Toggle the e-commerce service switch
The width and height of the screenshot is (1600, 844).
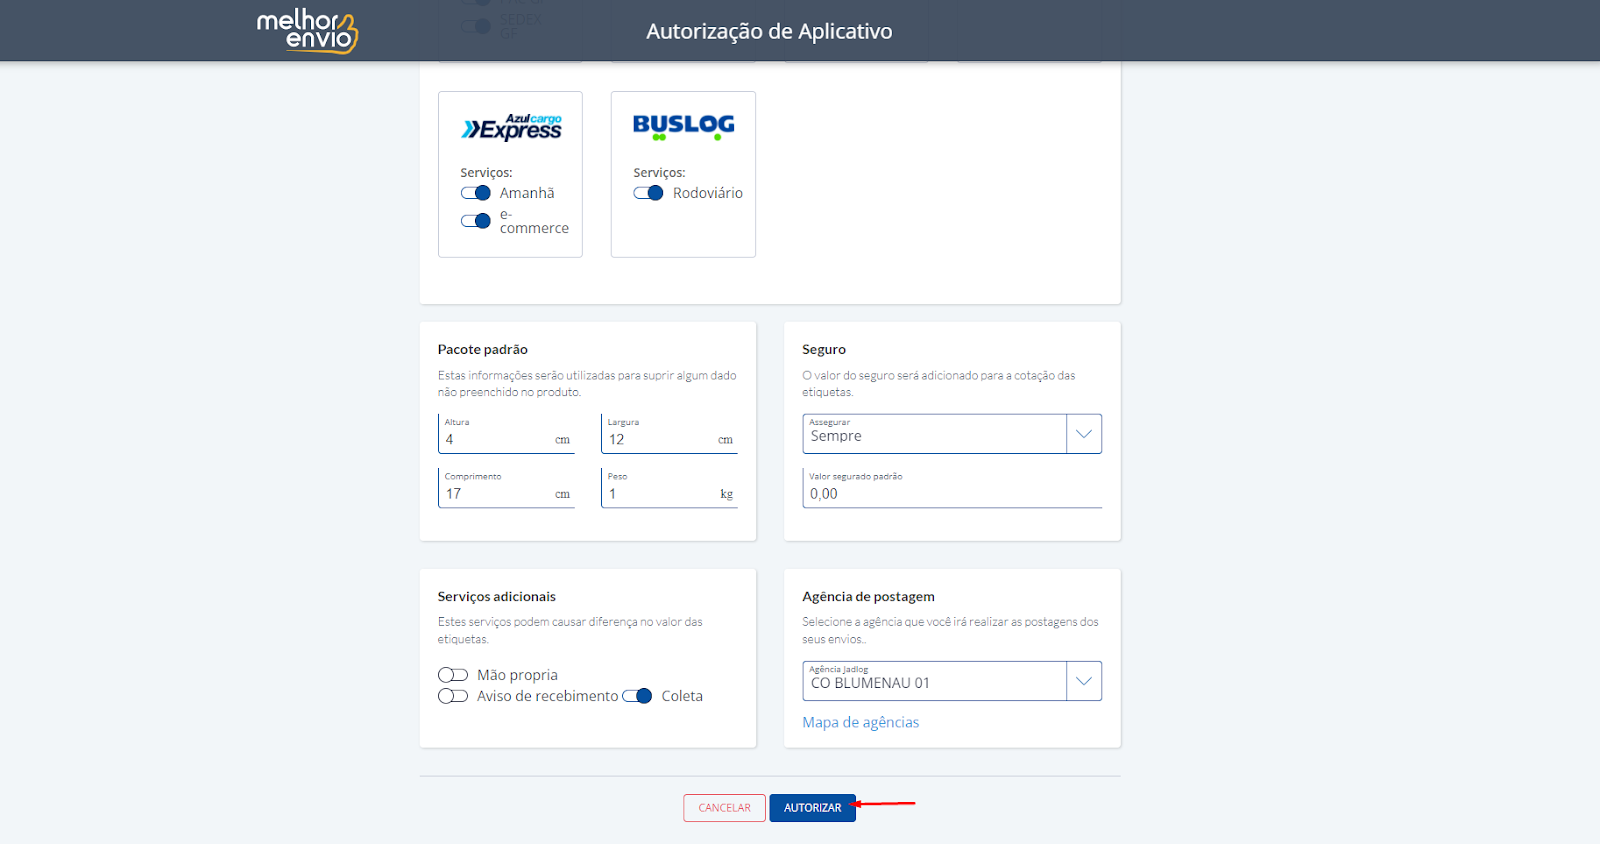click(476, 221)
